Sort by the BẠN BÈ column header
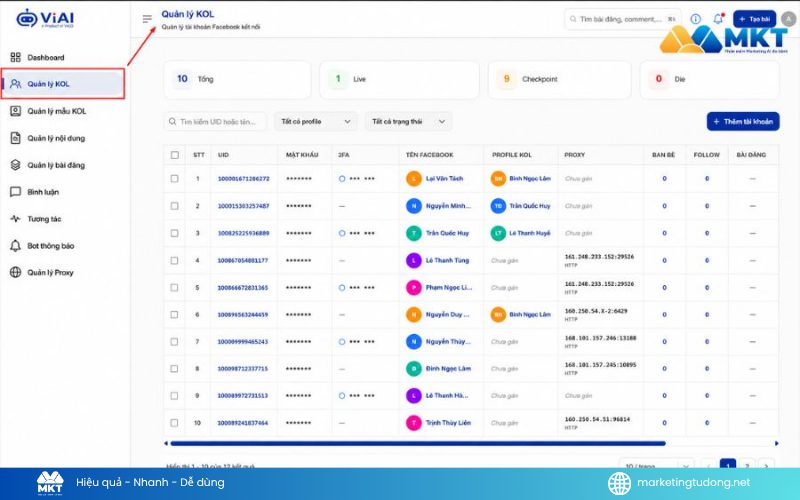The image size is (800, 500). (663, 155)
